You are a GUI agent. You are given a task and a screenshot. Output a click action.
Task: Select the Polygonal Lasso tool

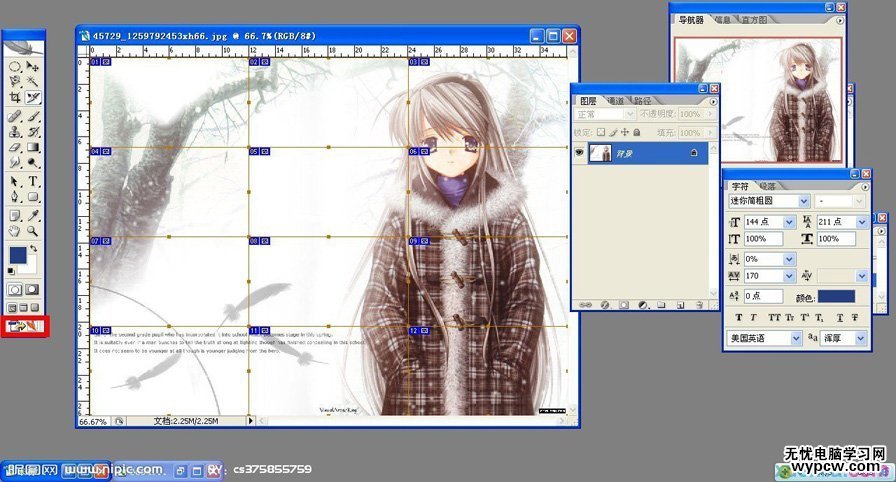click(x=15, y=82)
